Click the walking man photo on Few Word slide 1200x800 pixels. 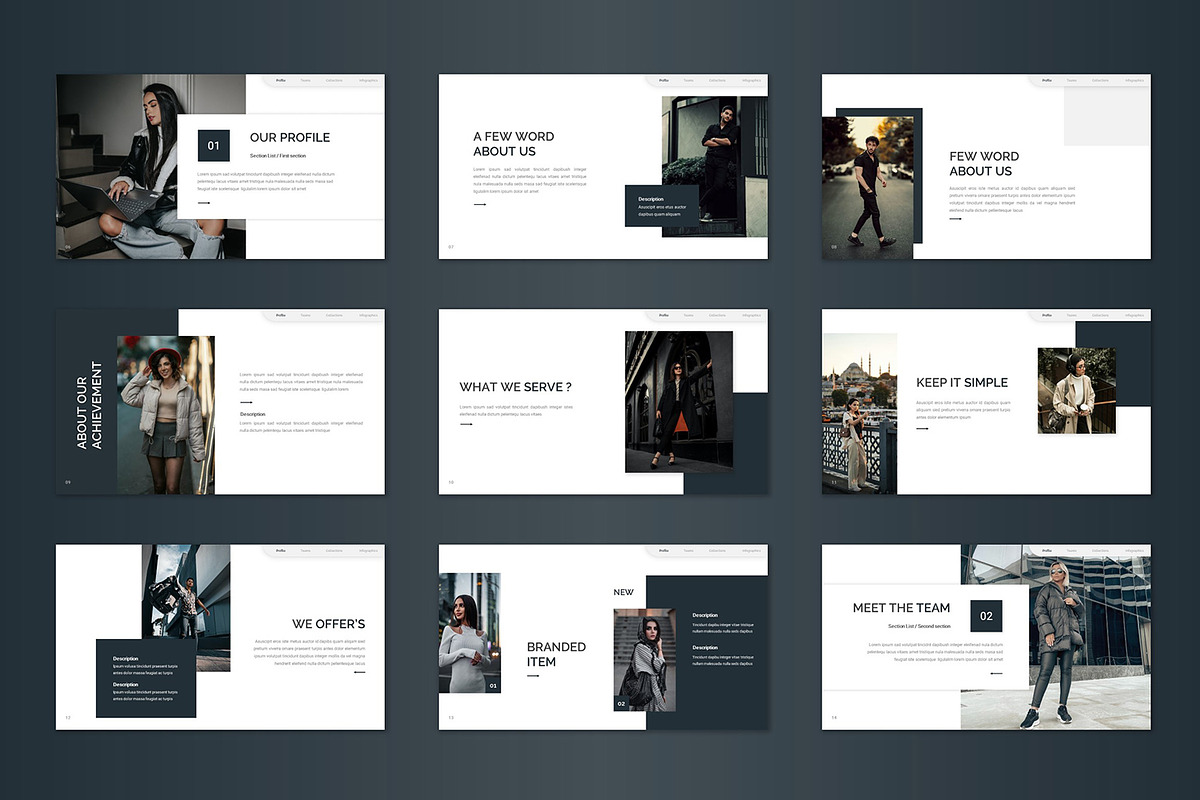click(867, 190)
